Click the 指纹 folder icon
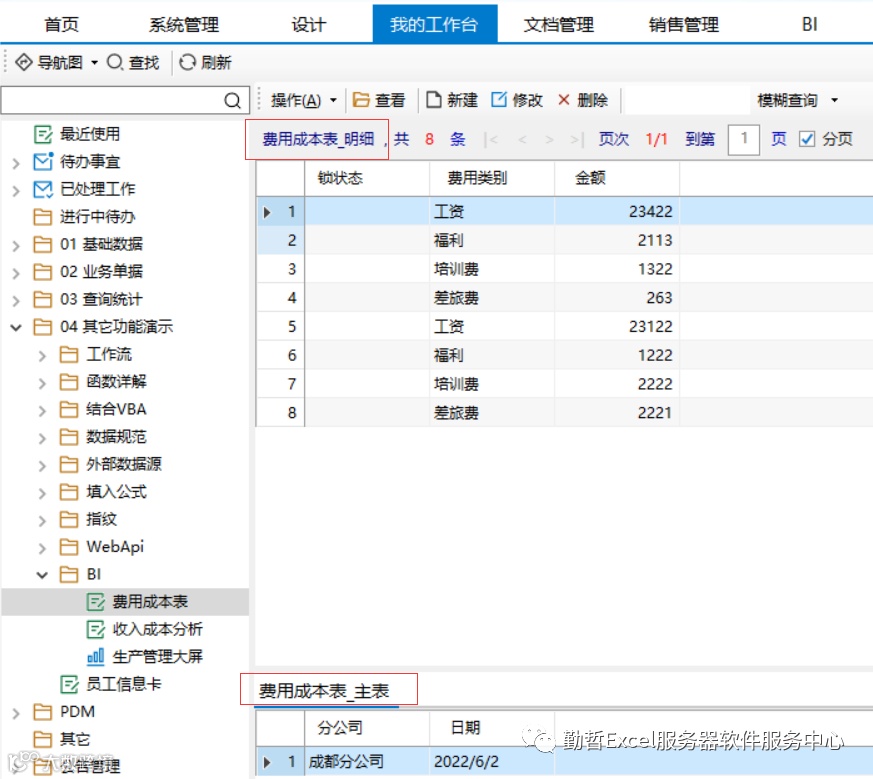873x779 pixels. pos(68,519)
